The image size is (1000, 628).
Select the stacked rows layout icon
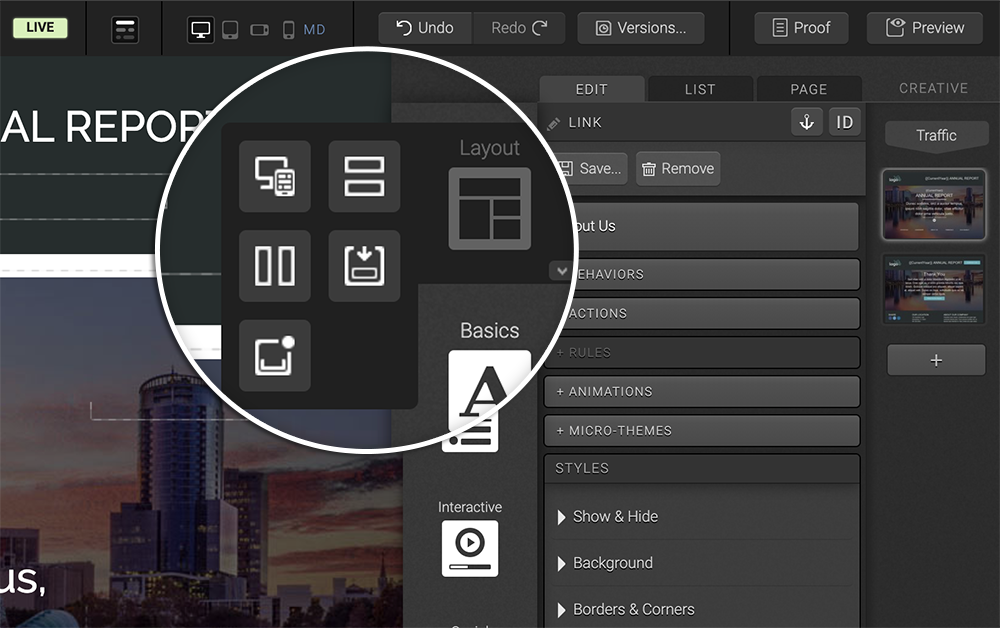[364, 177]
